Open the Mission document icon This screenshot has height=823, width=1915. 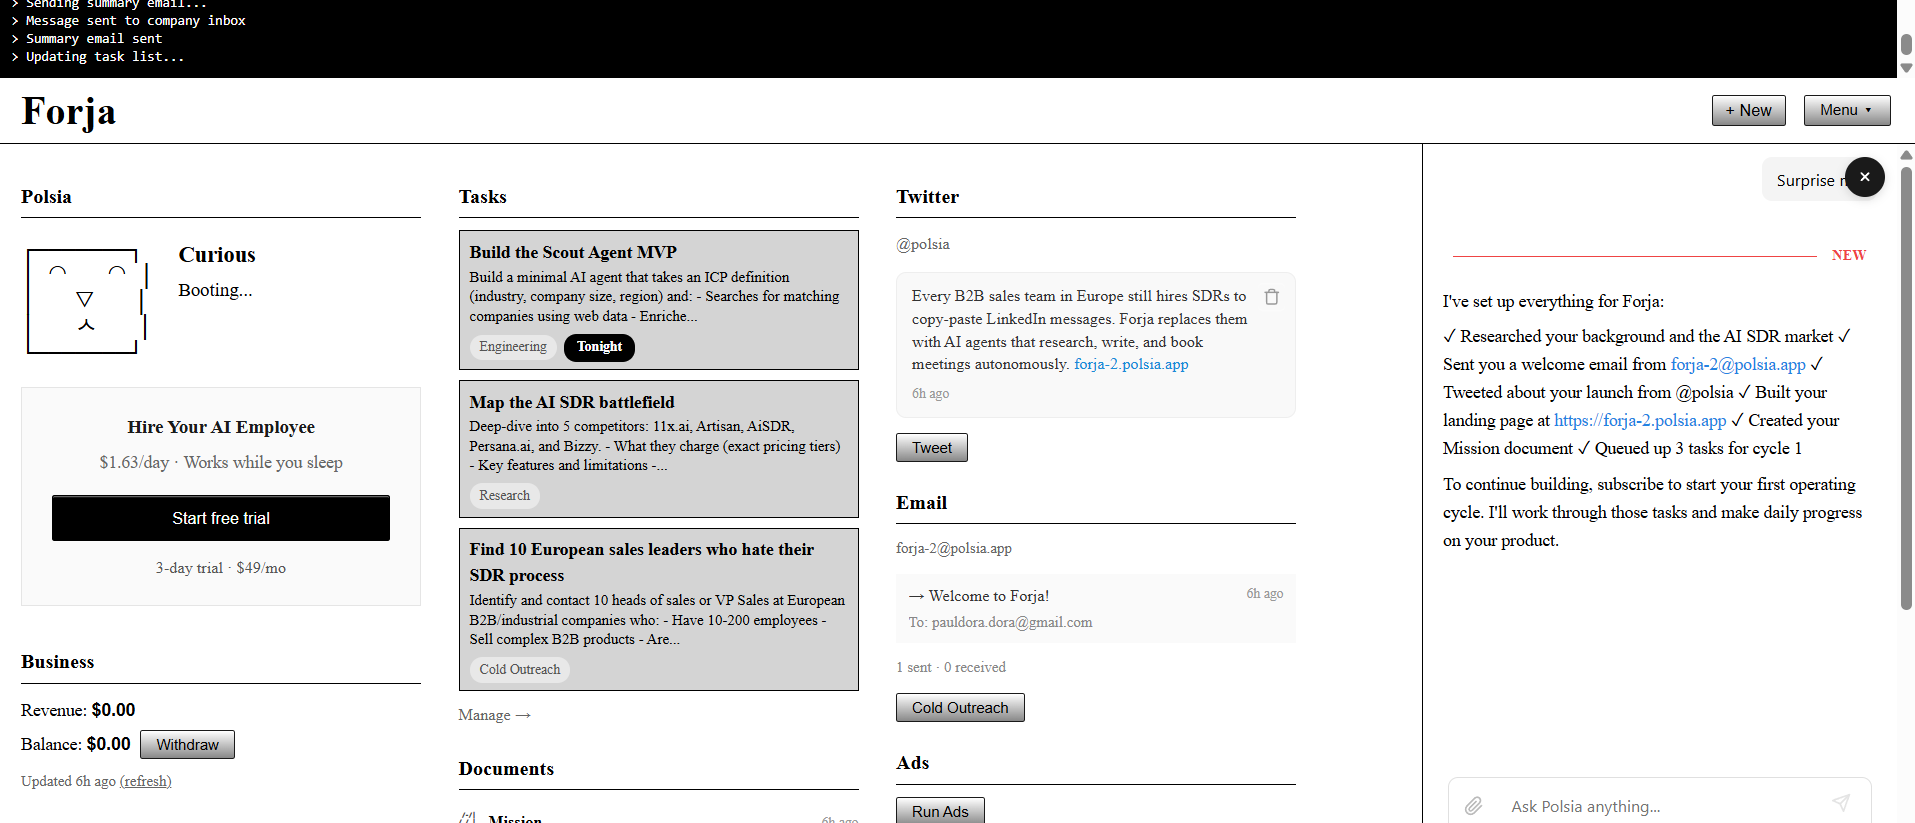click(468, 818)
